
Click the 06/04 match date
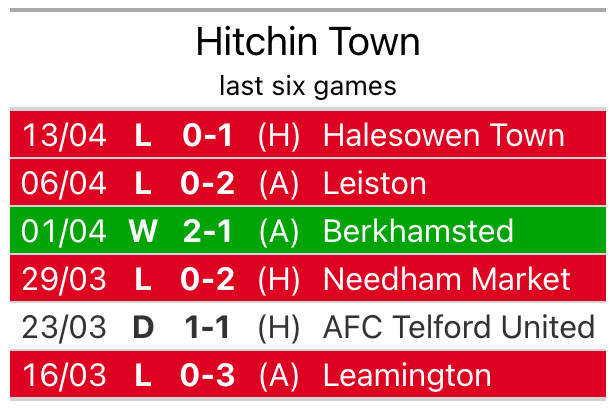(64, 183)
